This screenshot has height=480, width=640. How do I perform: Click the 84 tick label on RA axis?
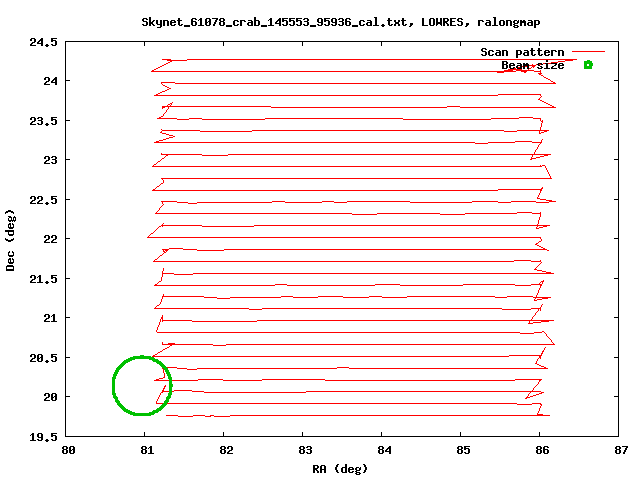coord(383,451)
